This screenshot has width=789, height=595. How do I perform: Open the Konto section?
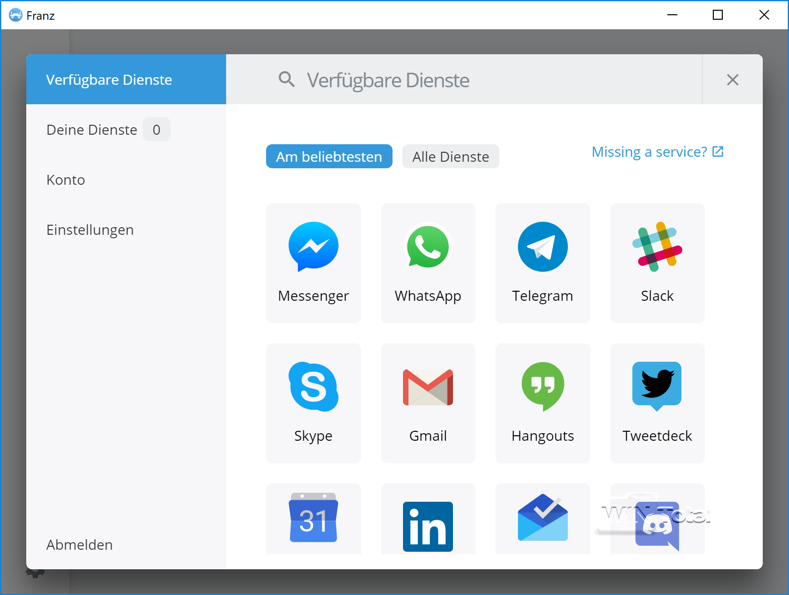click(x=126, y=180)
